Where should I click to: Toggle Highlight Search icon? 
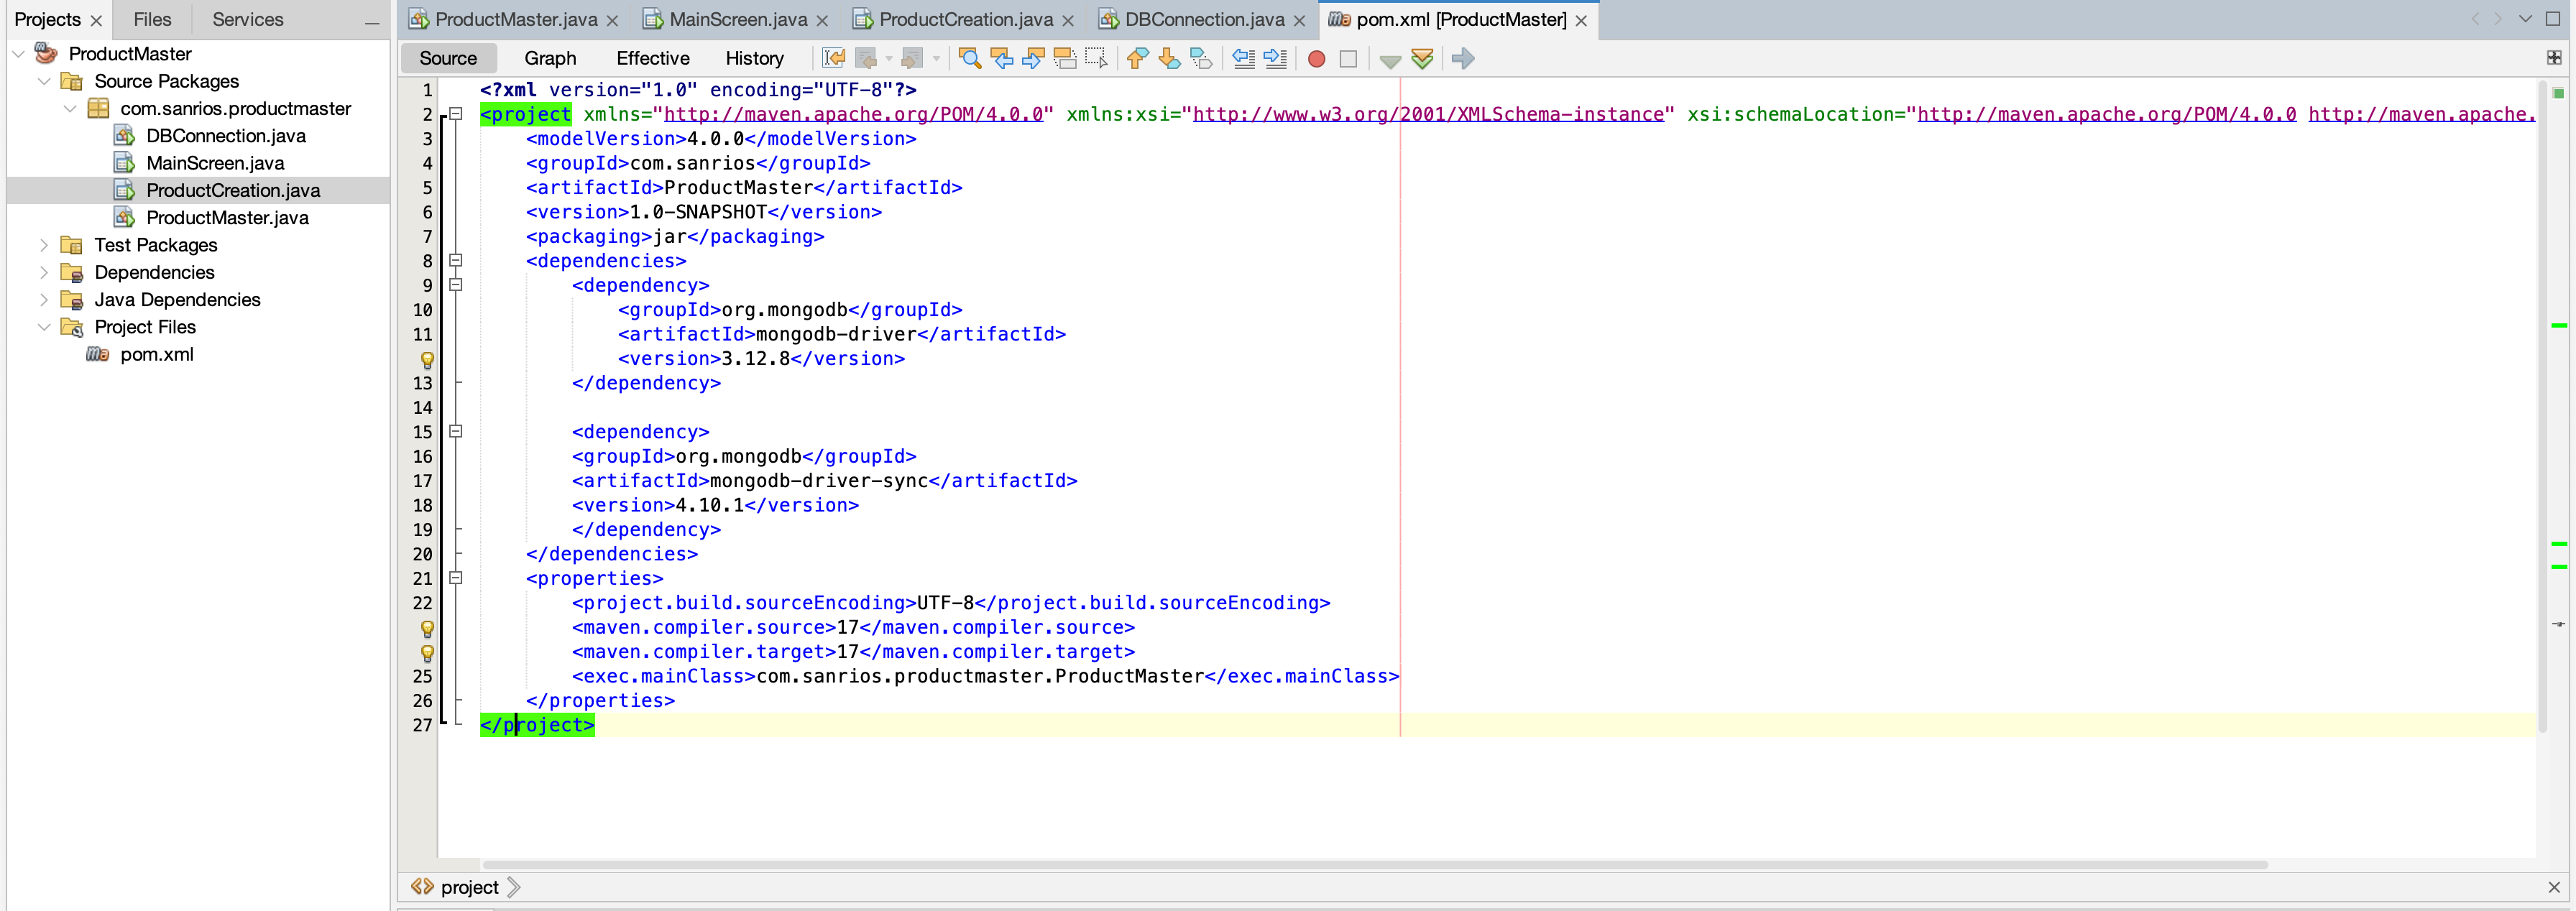1065,59
